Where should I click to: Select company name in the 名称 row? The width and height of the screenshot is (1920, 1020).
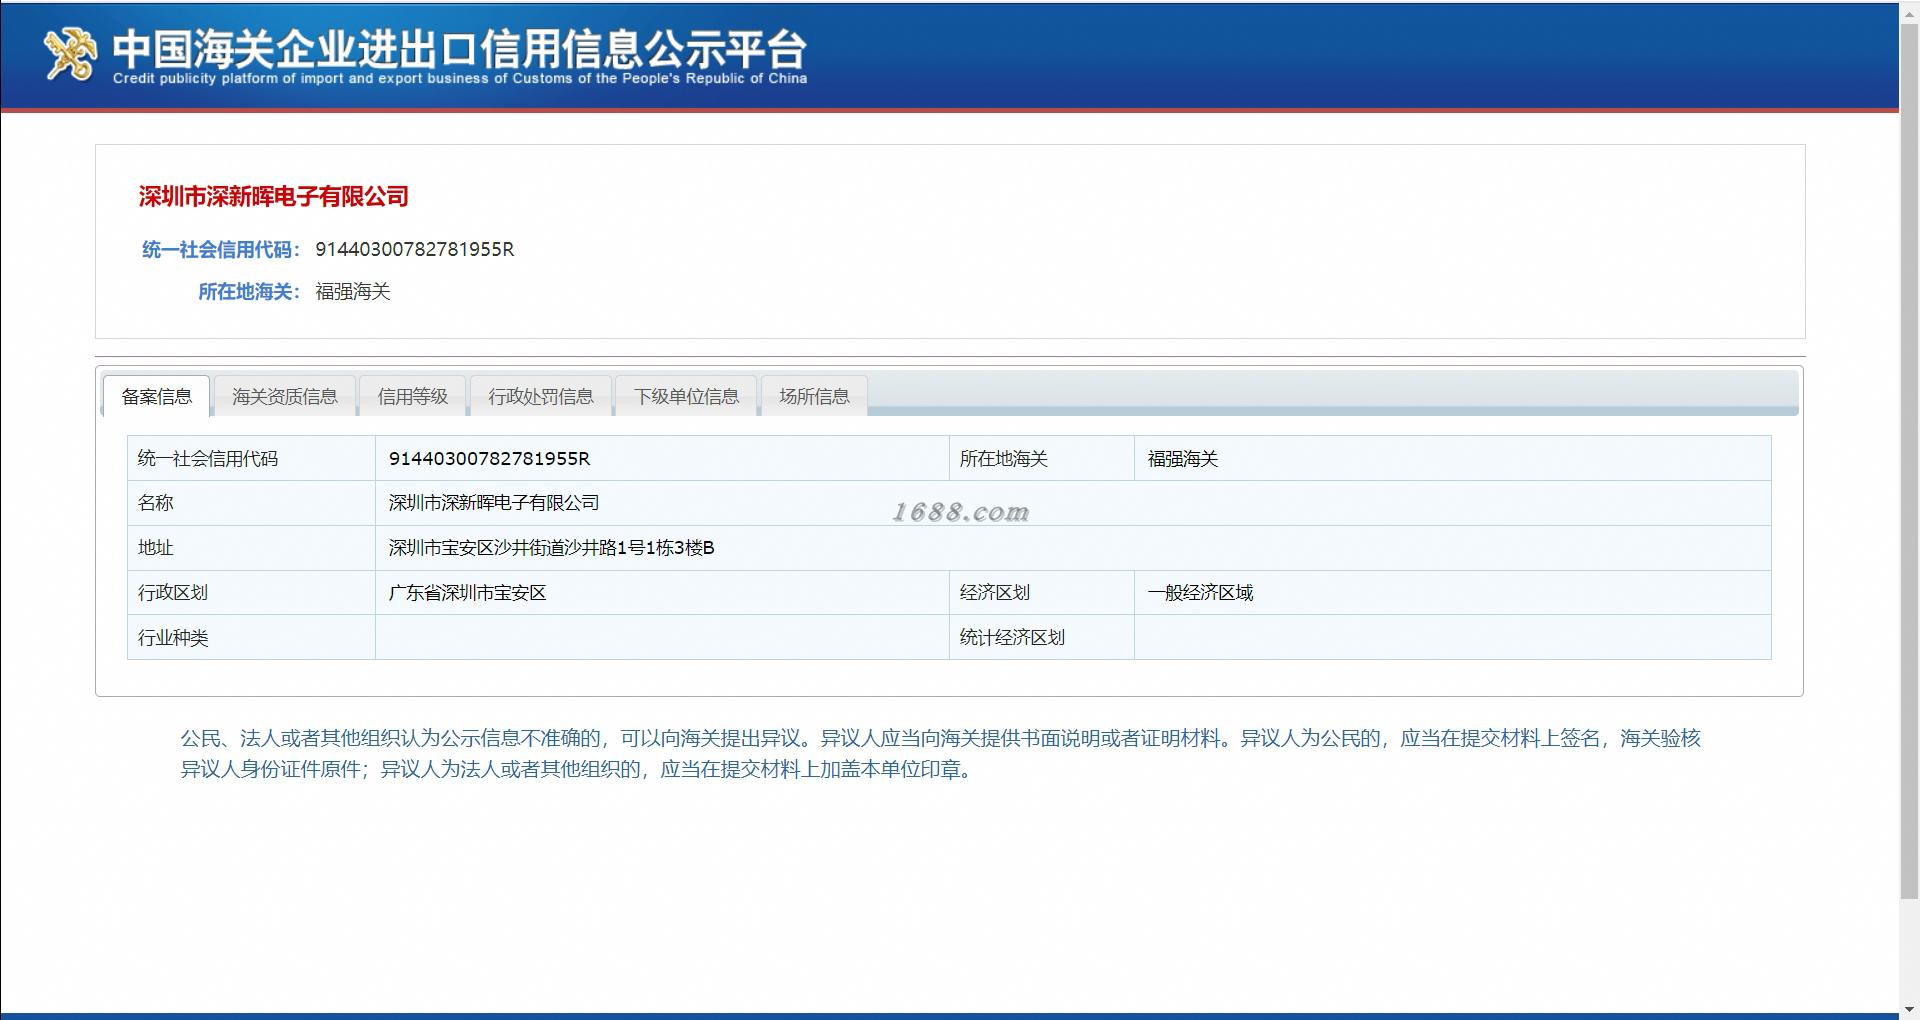click(x=494, y=503)
